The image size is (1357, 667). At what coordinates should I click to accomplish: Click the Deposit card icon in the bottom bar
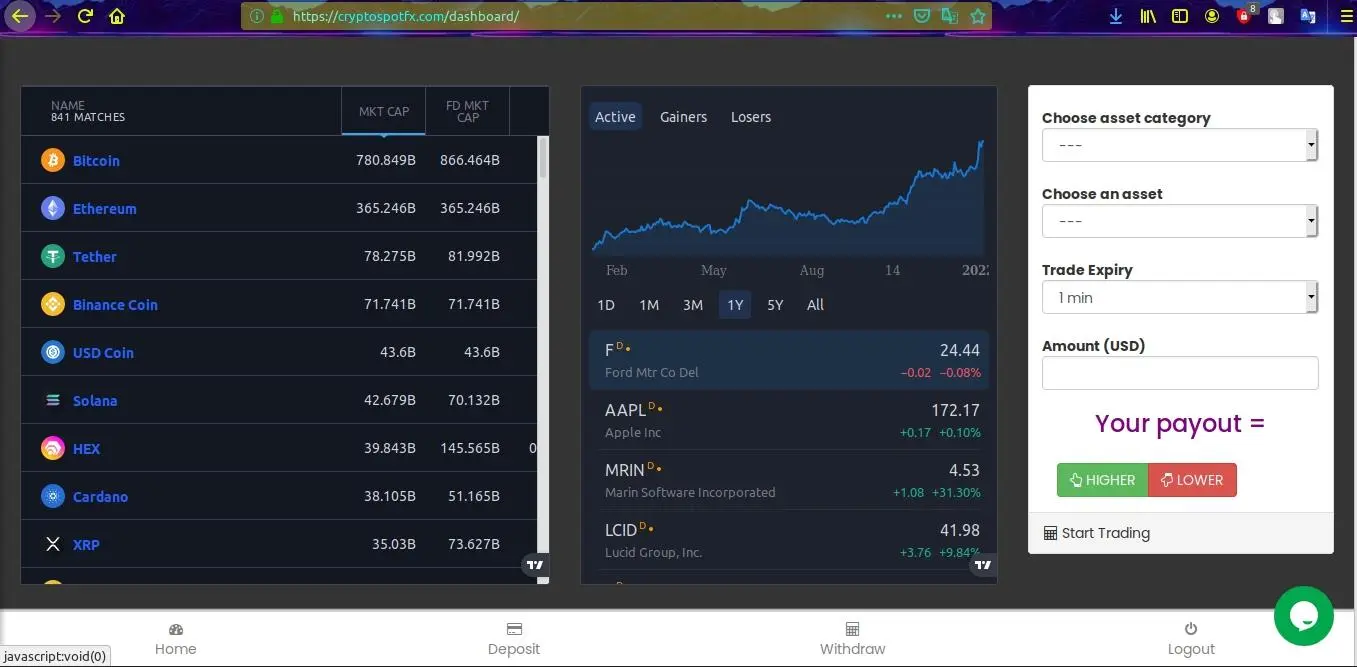click(x=514, y=630)
